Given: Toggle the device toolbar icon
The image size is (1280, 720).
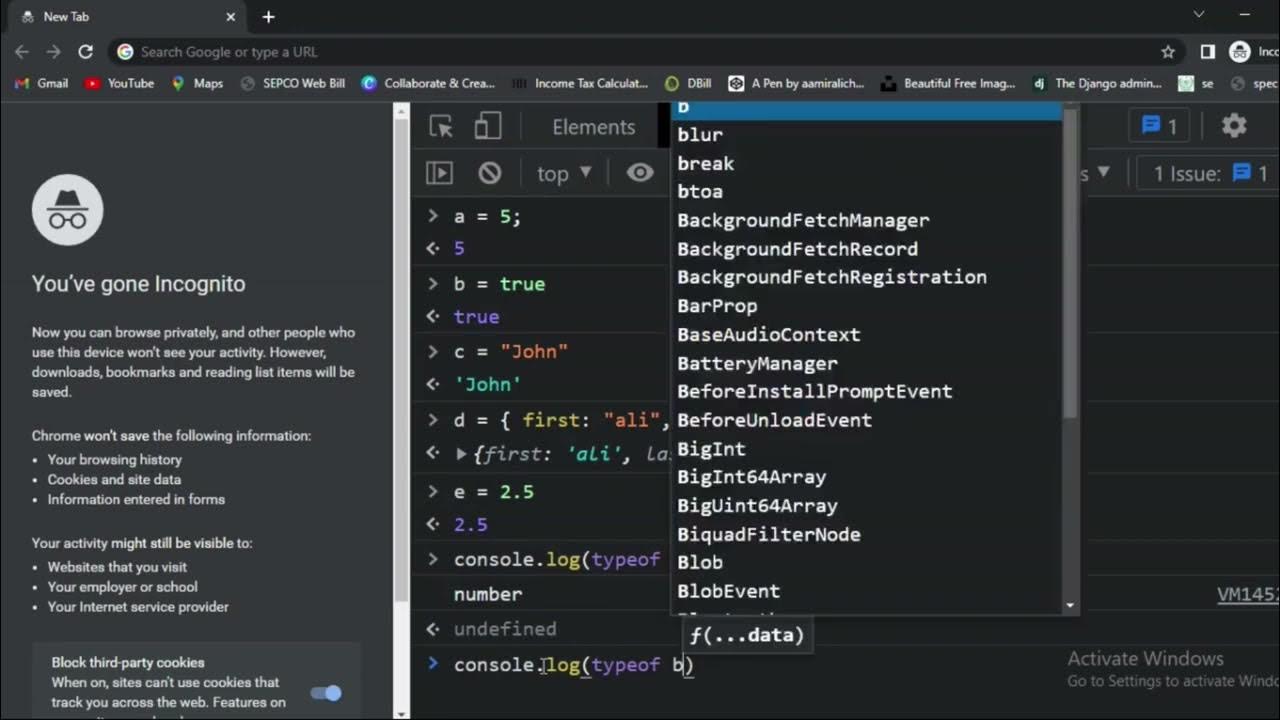Looking at the screenshot, I should (488, 126).
